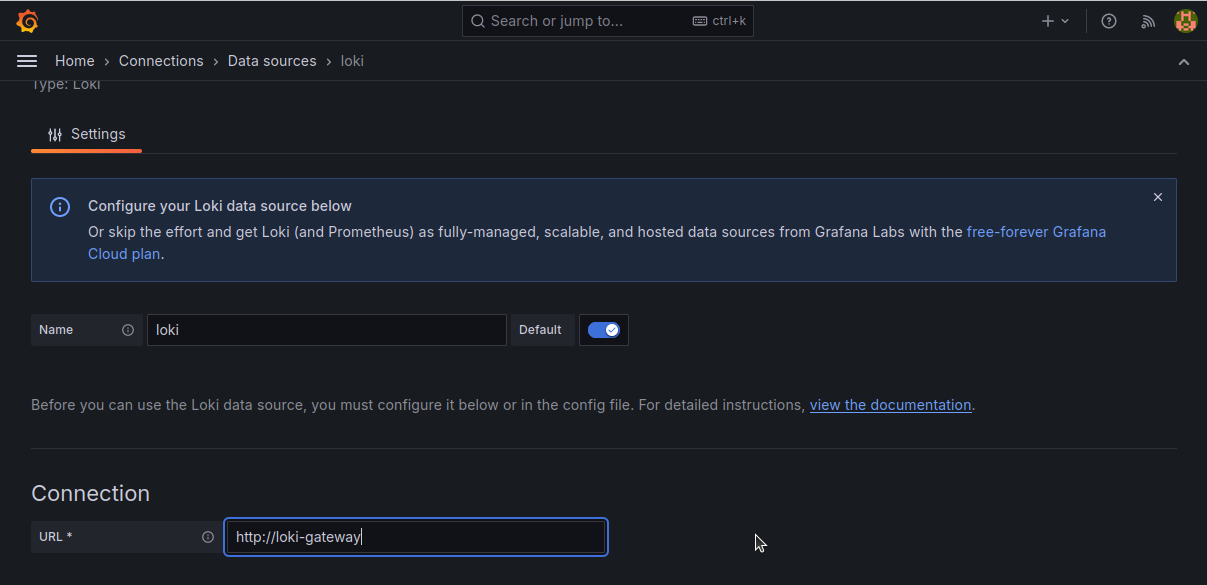Switch to the Settings tab
This screenshot has height=585, width=1207.
[87, 134]
